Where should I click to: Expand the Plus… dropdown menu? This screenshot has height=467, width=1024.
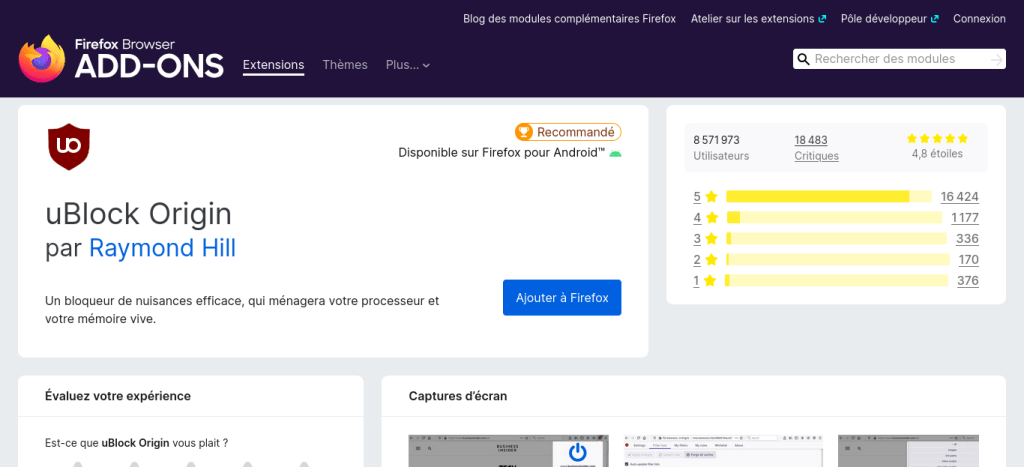(x=408, y=65)
